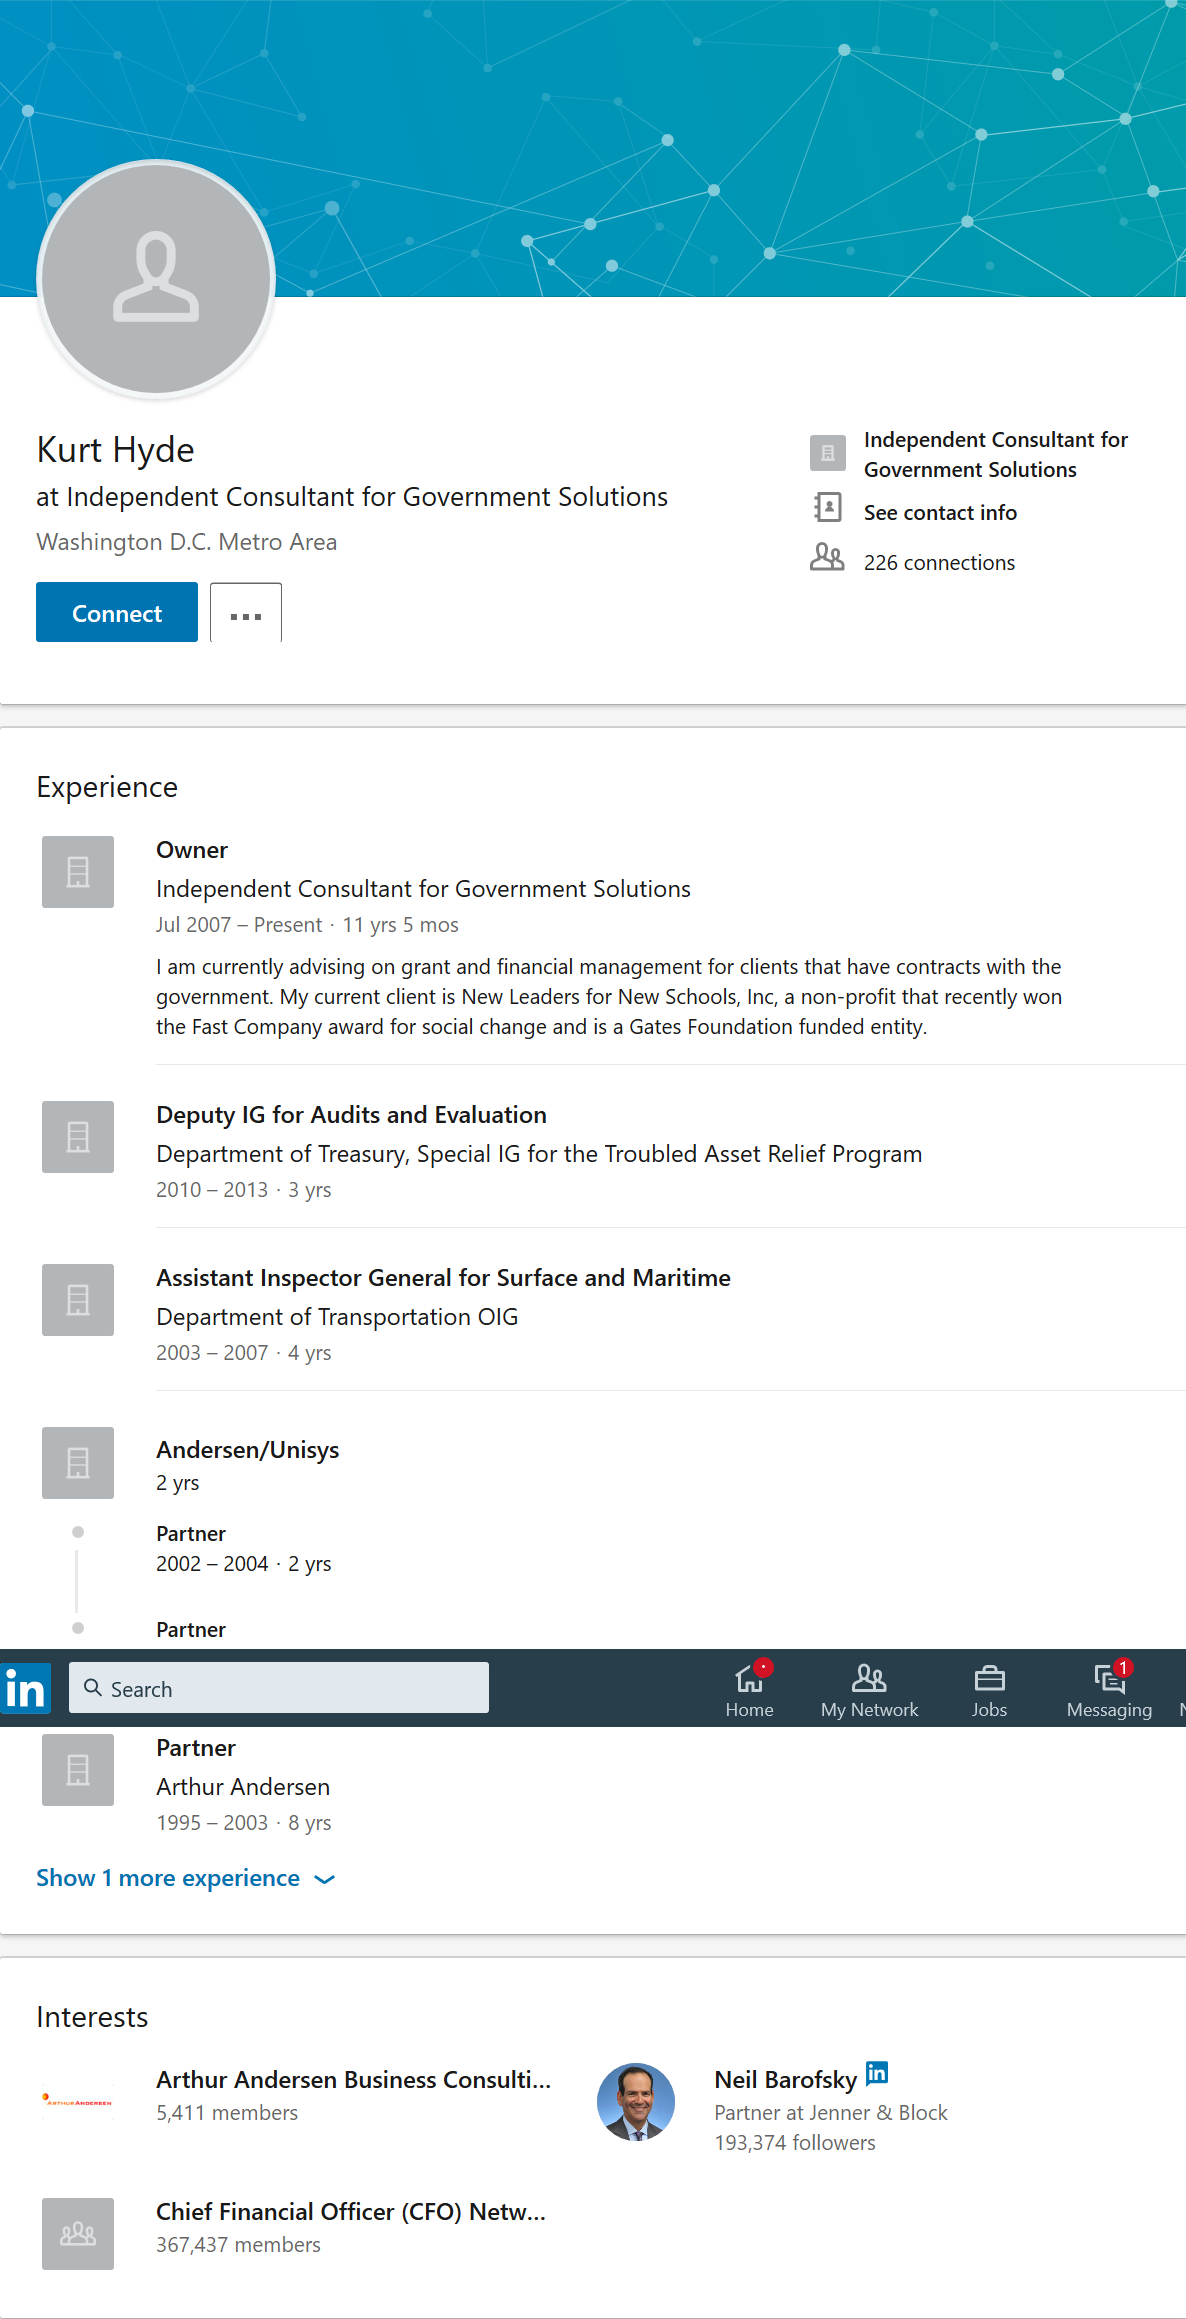Click the Home icon notification badge
Viewport: 1186px width, 2319px height.
pos(763,1667)
